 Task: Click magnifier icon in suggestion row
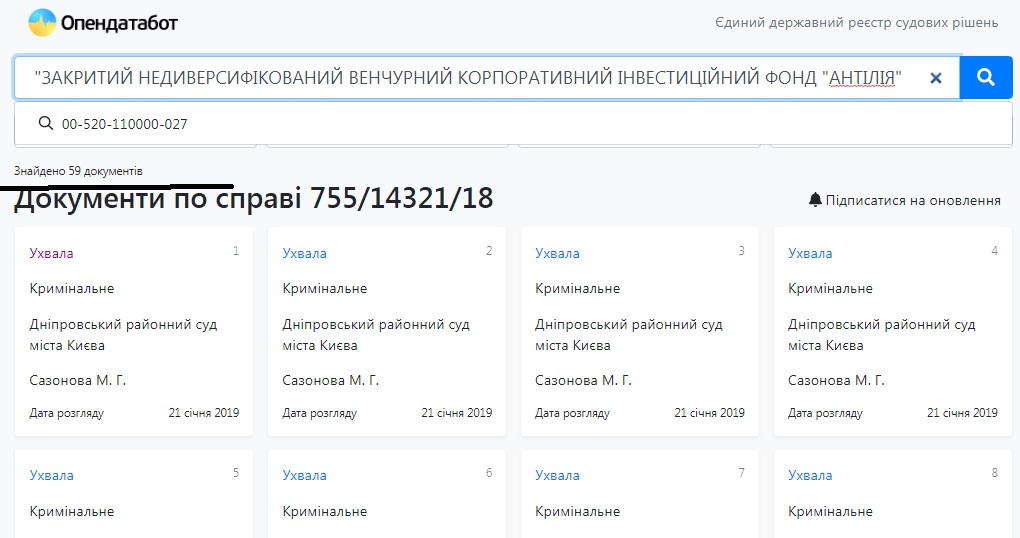[x=45, y=124]
